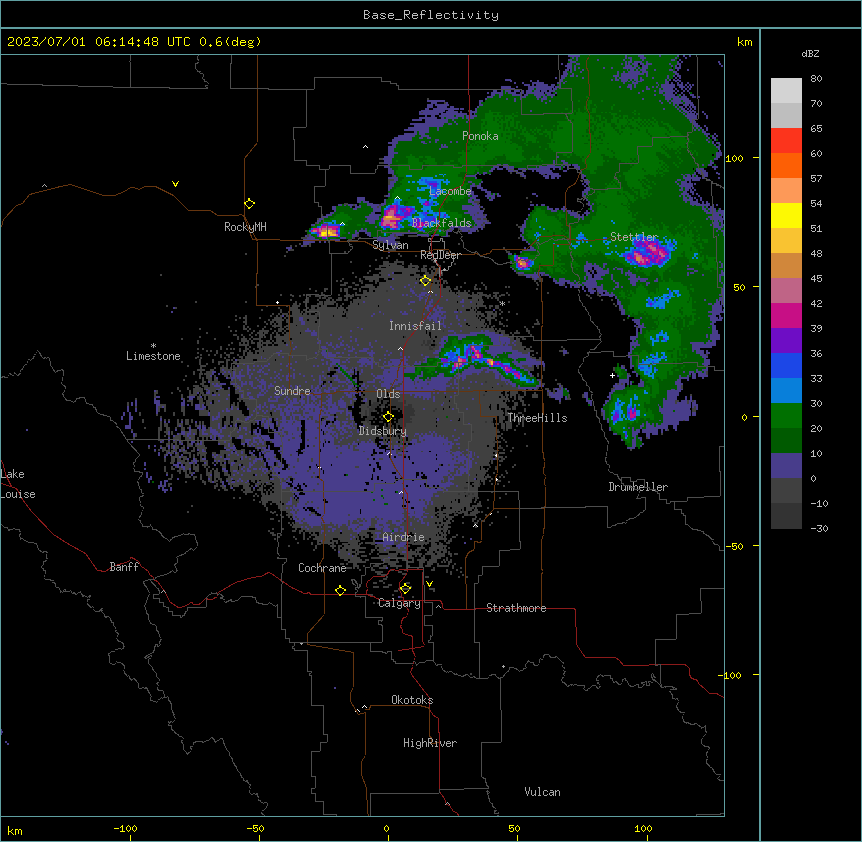This screenshot has width=862, height=842.
Task: Select the RockyMH label
Action: (x=245, y=227)
